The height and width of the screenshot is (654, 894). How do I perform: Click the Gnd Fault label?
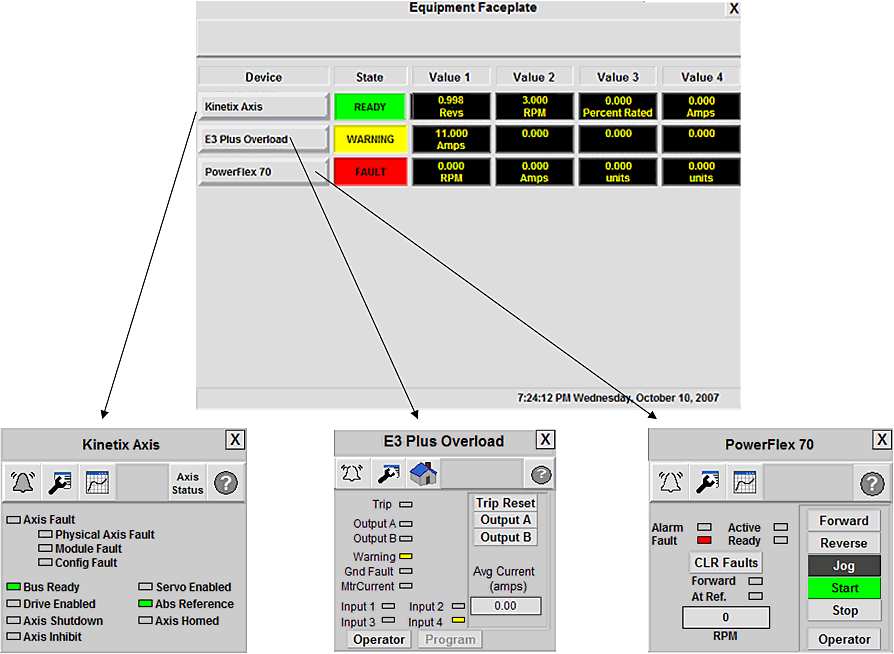(369, 571)
